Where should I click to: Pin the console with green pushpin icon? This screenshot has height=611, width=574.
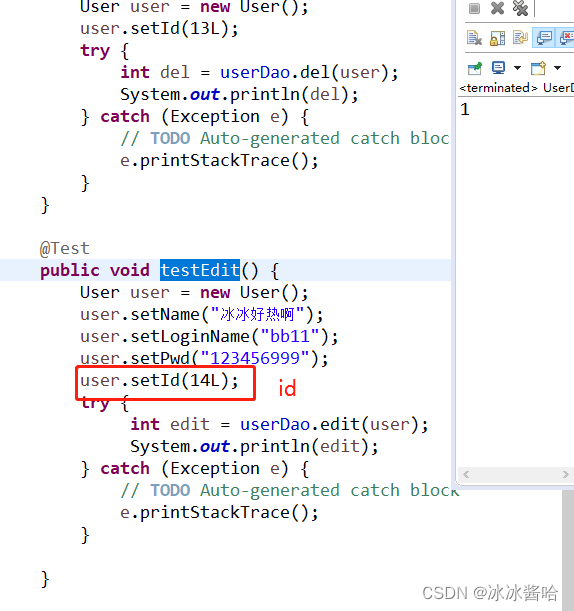(x=475, y=68)
